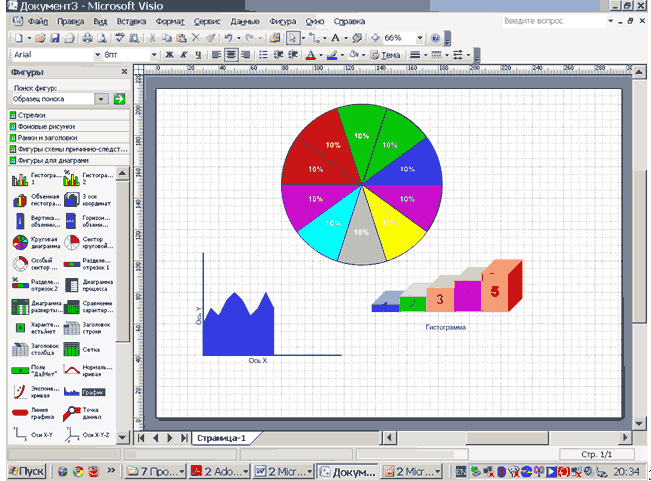The height and width of the screenshot is (481, 651).
Task: Switch to 2 Micr... Word taskbar group
Action: click(283, 471)
